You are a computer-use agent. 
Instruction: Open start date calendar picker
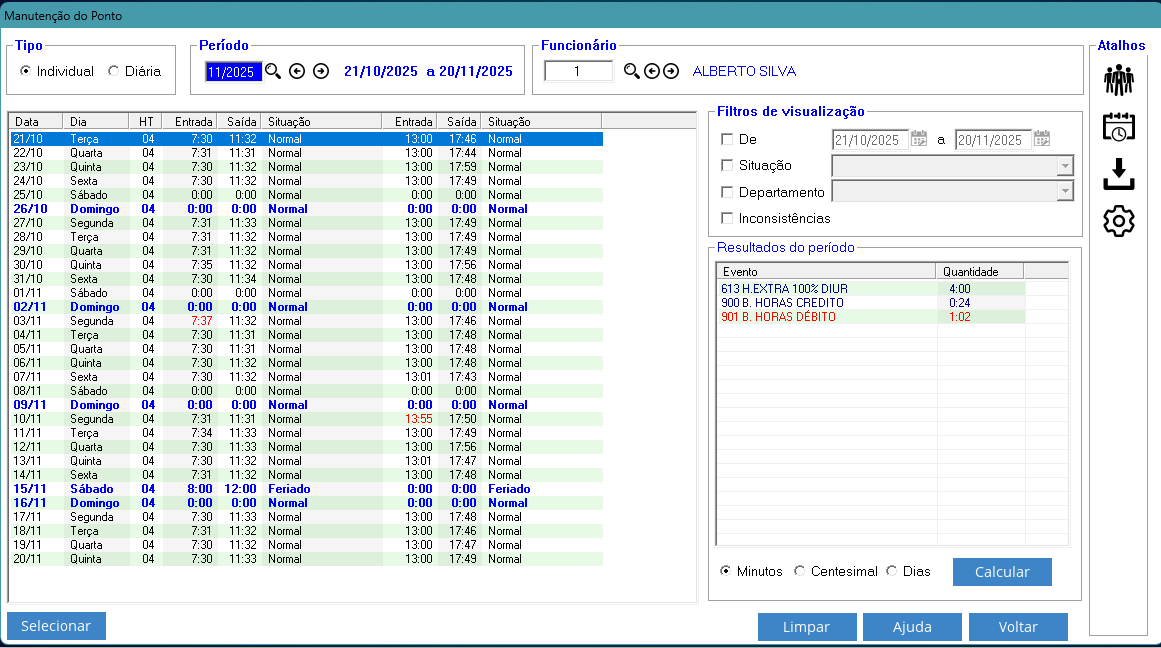point(918,139)
